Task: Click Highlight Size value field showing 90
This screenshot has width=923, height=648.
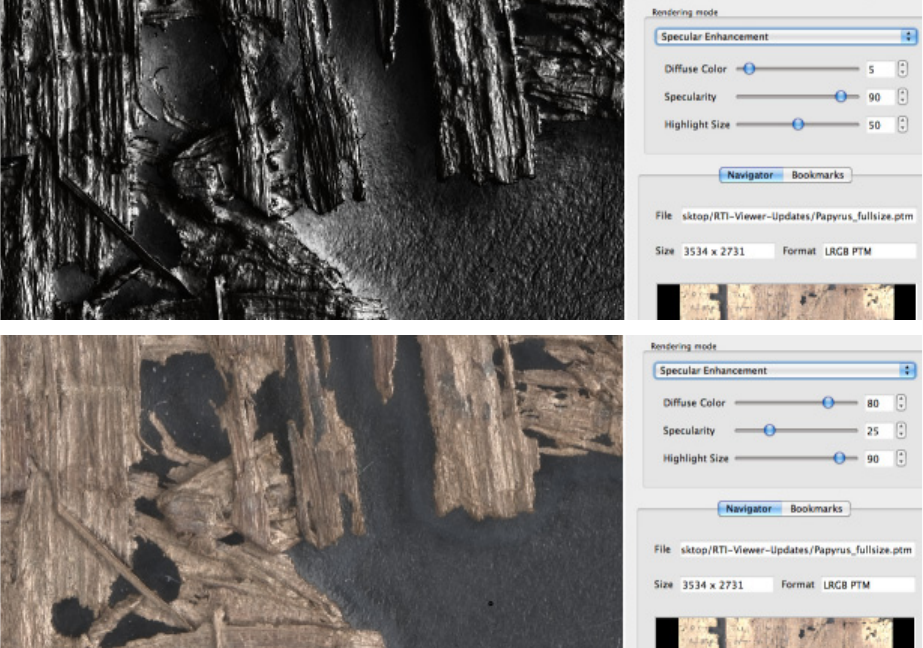Action: click(x=879, y=458)
